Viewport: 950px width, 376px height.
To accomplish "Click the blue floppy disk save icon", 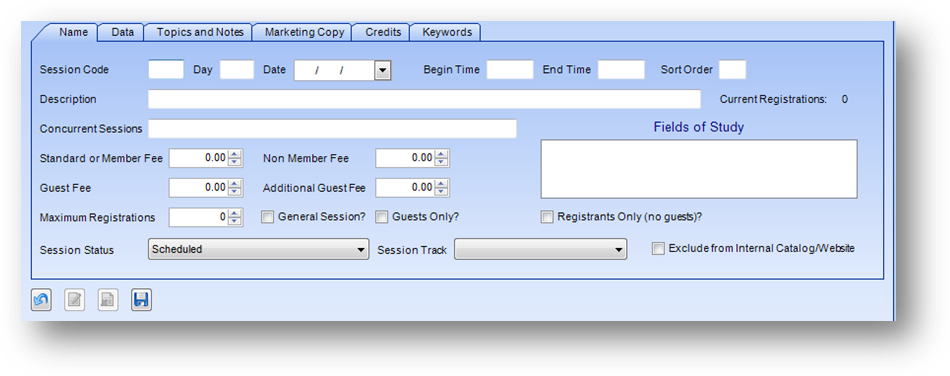I will tap(141, 300).
